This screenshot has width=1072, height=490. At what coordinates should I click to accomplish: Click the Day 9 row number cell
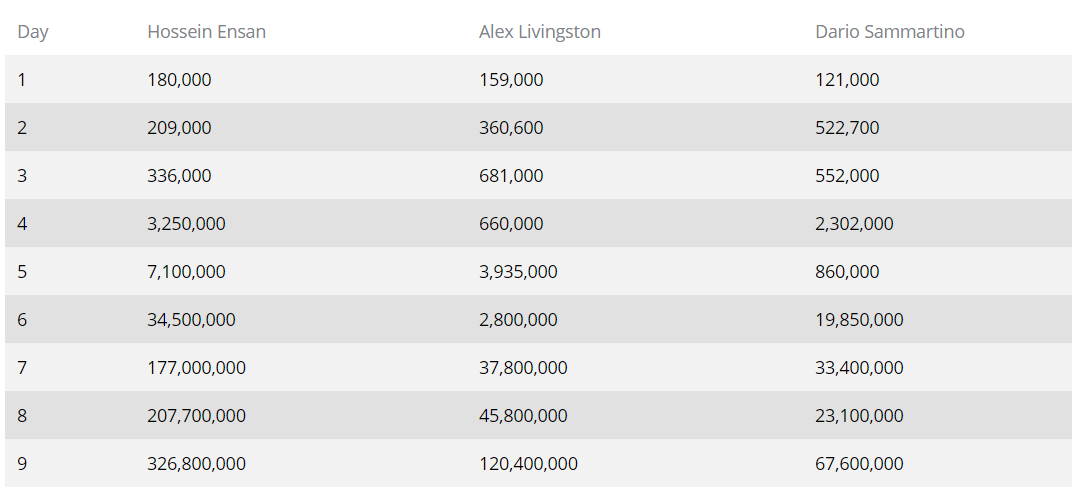tap(22, 463)
